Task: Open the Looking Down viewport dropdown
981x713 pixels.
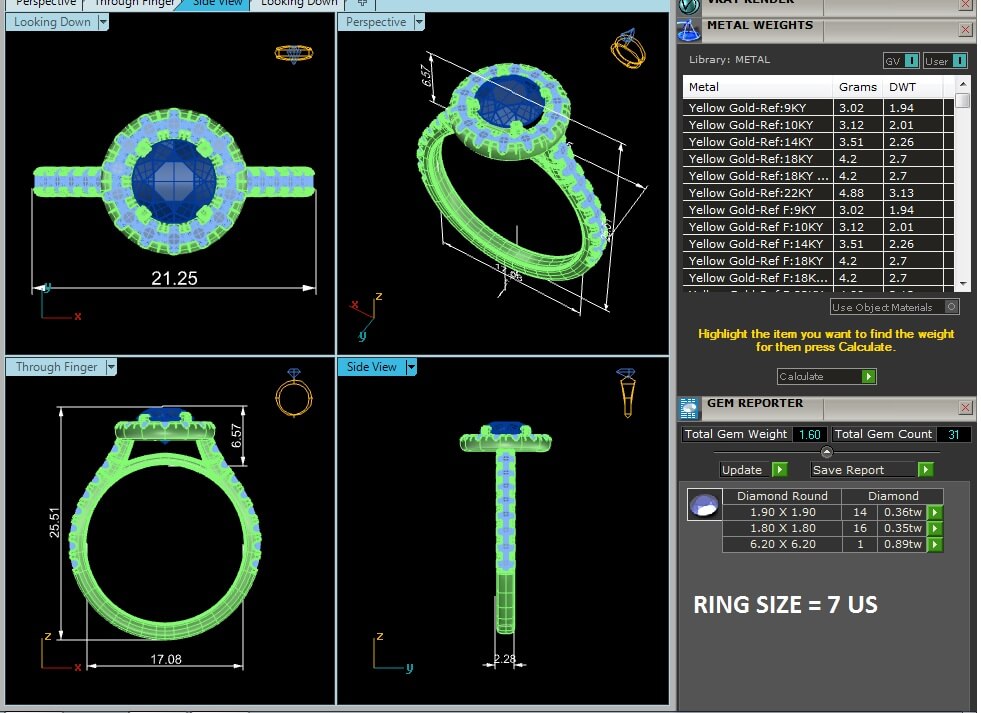Action: (103, 22)
